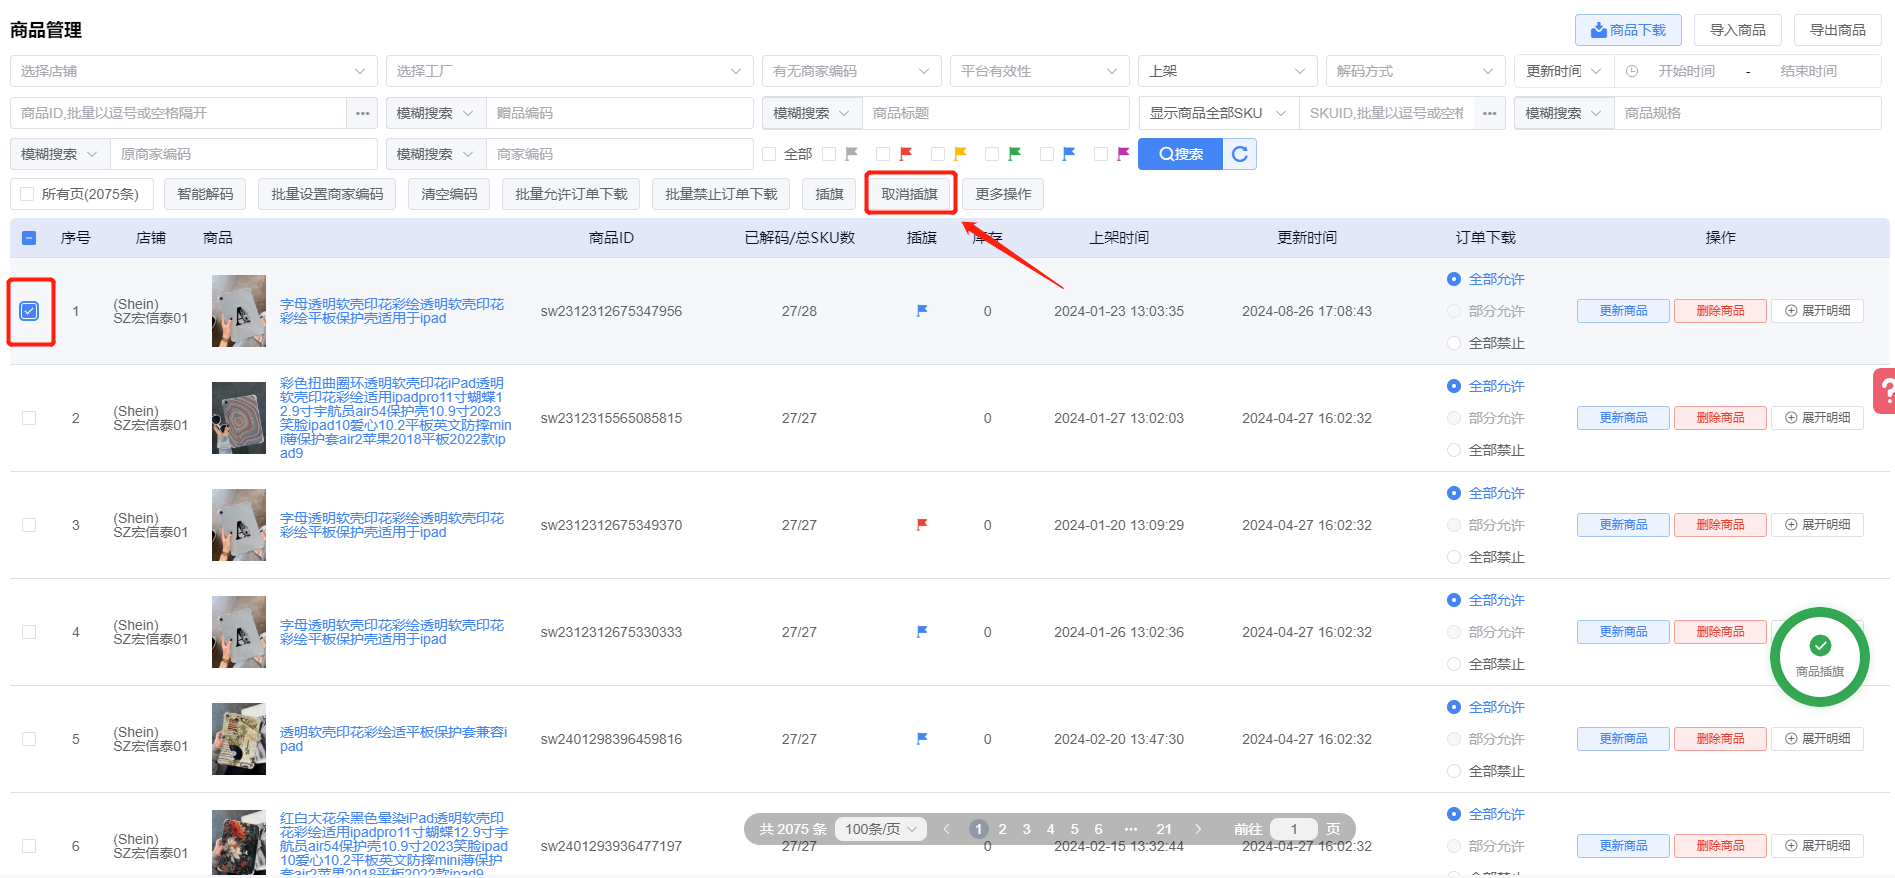This screenshot has width=1895, height=878.
Task: Click 删除商品 for row 3
Action: coord(1720,525)
